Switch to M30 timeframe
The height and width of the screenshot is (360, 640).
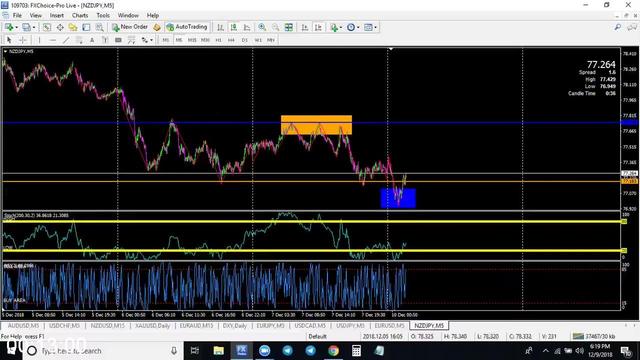point(205,40)
